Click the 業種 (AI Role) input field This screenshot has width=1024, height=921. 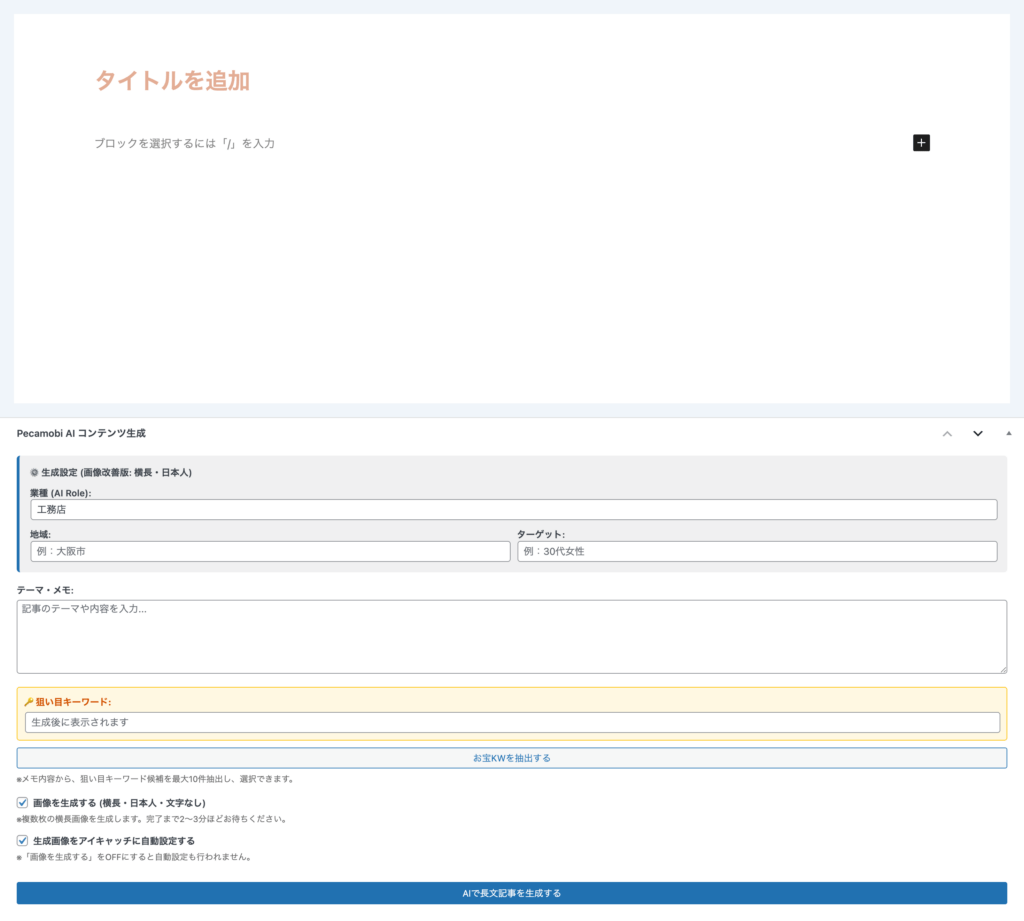coord(513,510)
